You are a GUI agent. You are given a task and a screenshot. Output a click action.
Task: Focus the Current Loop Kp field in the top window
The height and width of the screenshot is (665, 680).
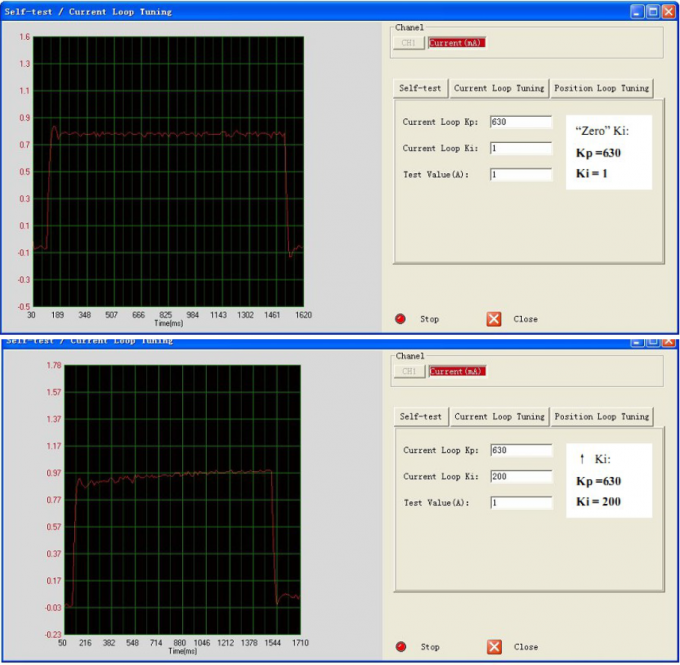point(521,122)
